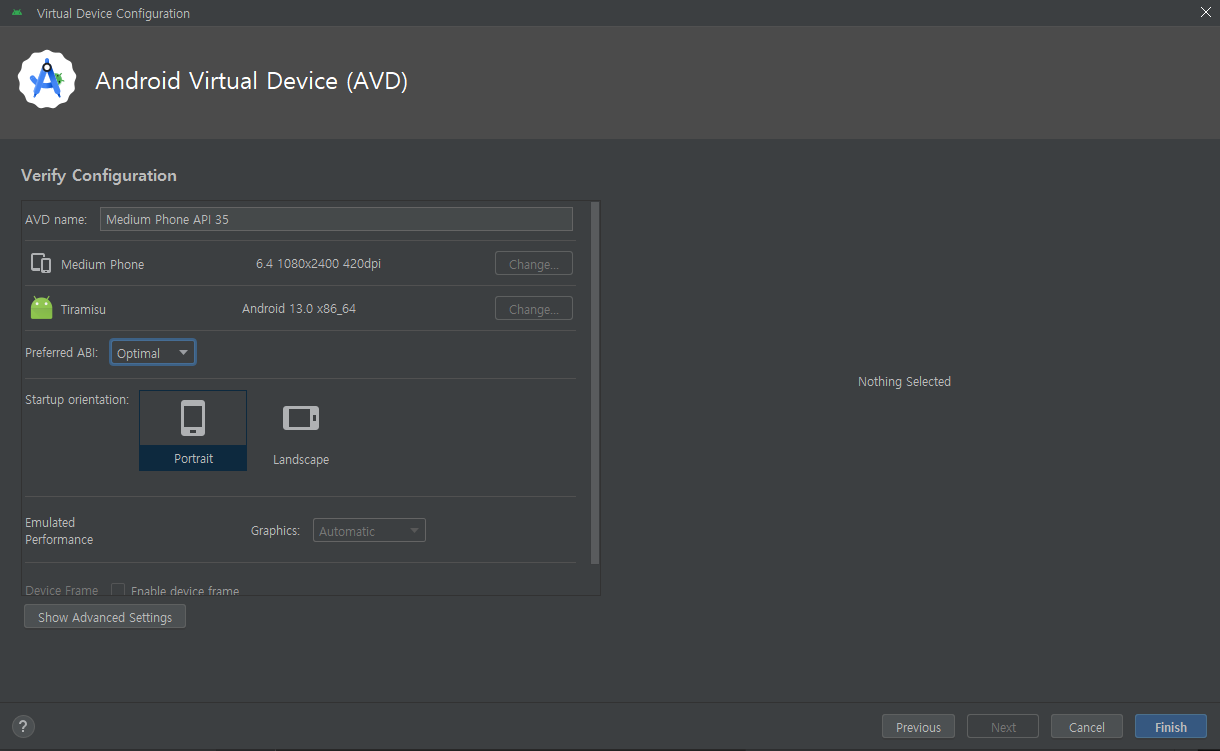Click Finish to create the device
Viewport: 1220px width, 751px height.
(x=1171, y=727)
